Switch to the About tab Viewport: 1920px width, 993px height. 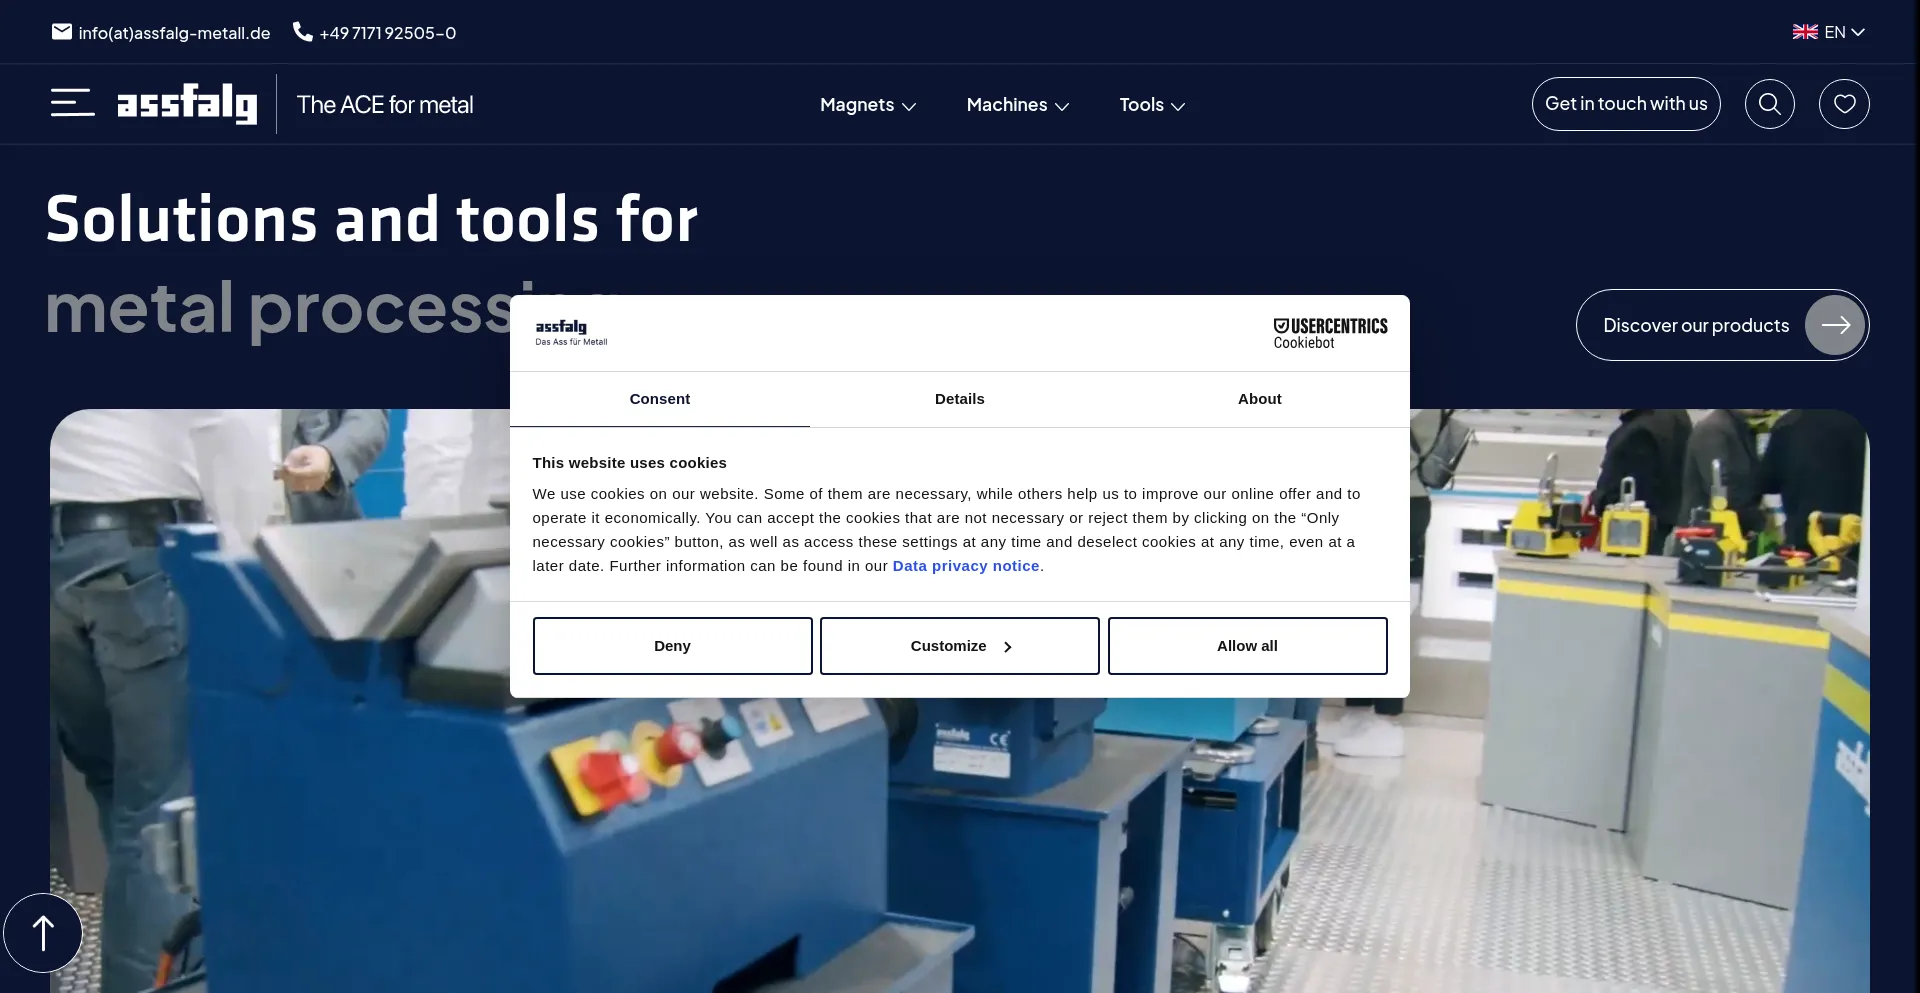[x=1259, y=399]
